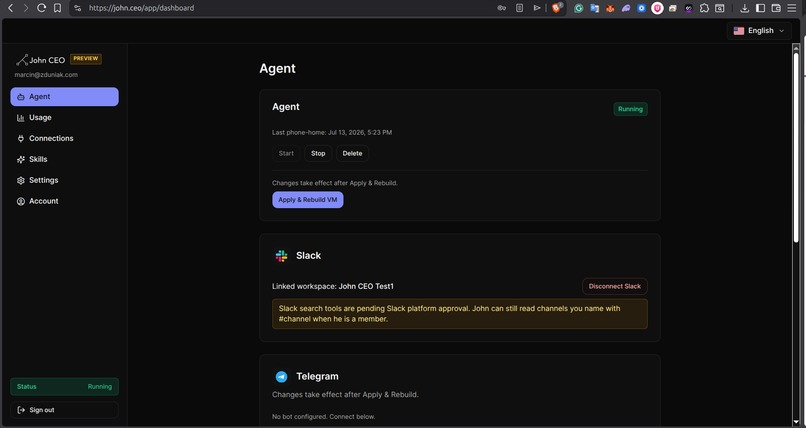The image size is (806, 428).
Task: Click Disconnect Slack button
Action: tap(615, 286)
